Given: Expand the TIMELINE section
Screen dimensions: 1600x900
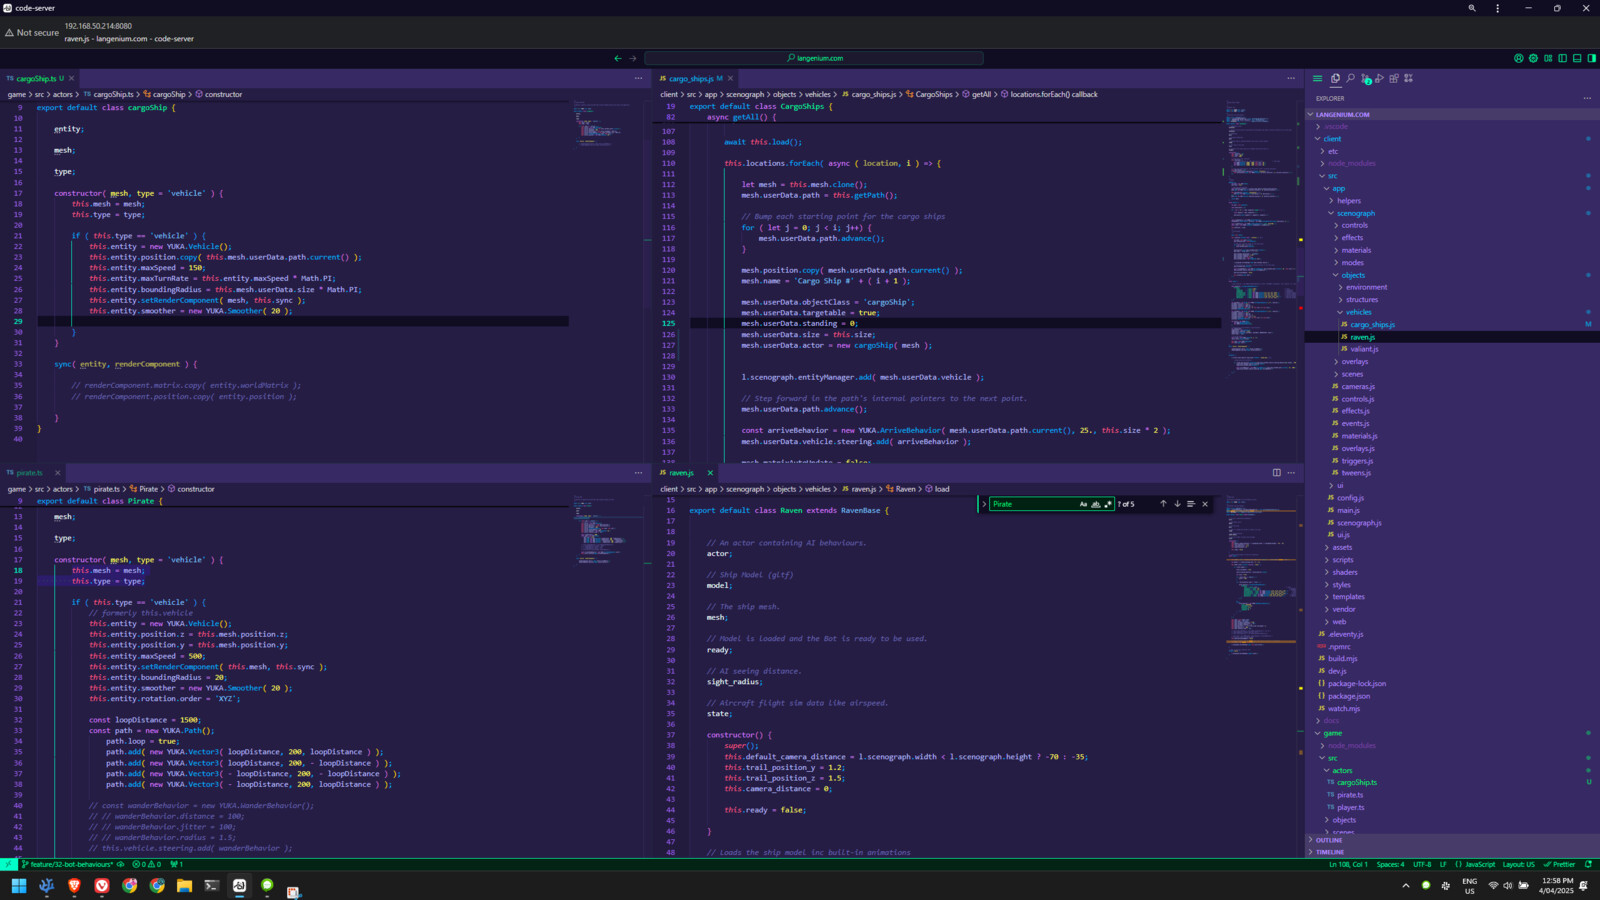Looking at the screenshot, I should tap(1452, 852).
